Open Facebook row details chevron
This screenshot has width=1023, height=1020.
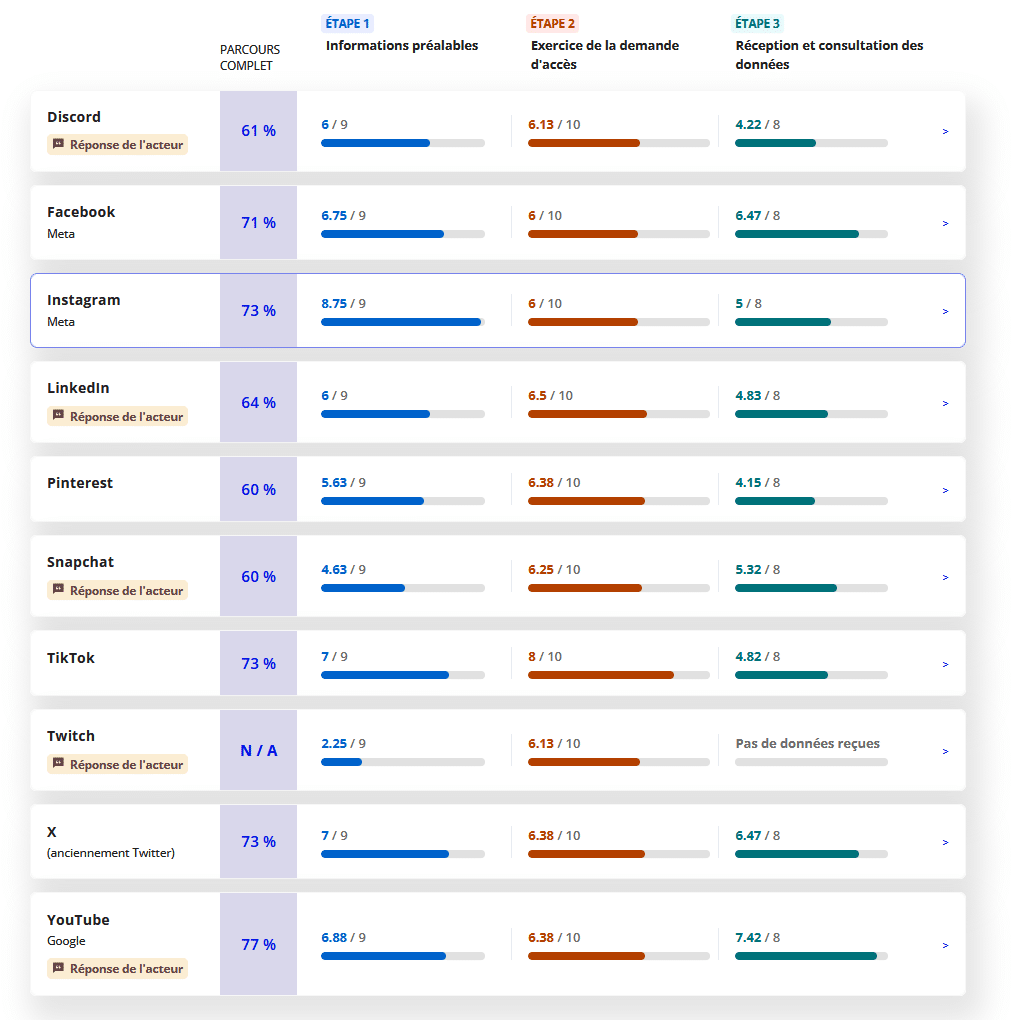(945, 224)
